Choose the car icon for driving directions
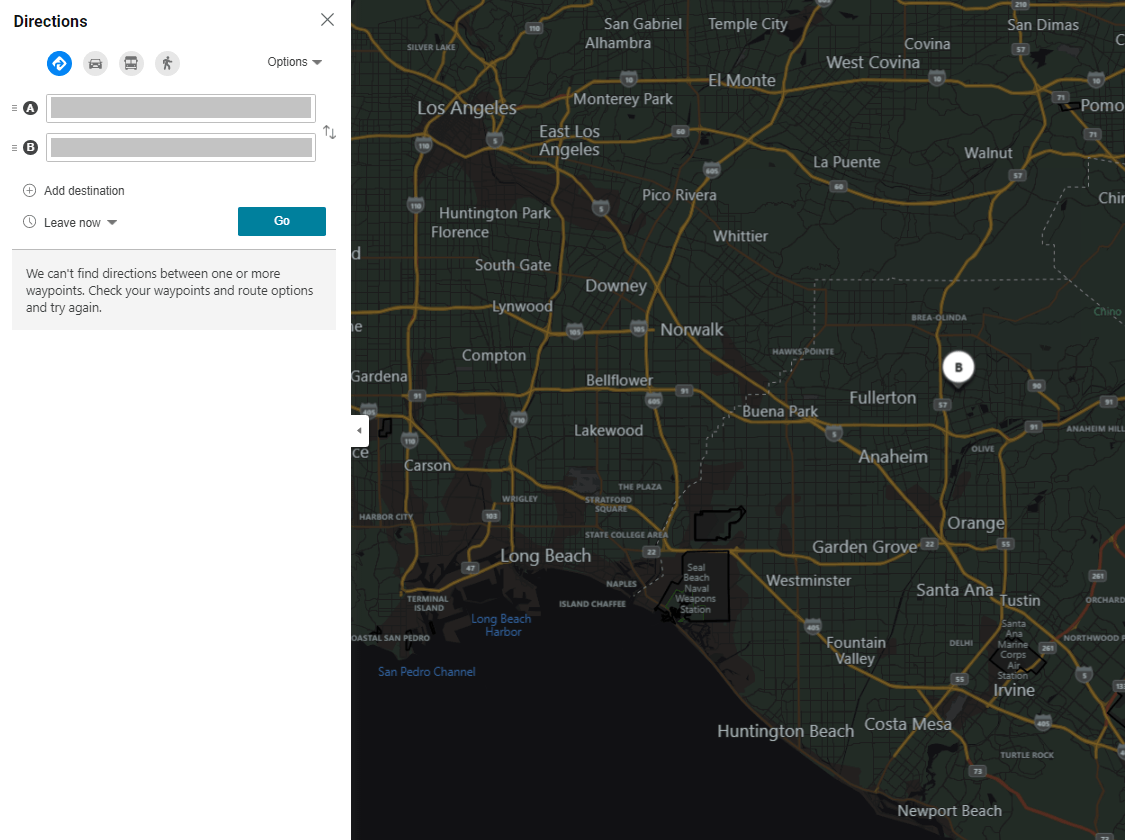Screen dimensions: 1125x840 pyautogui.click(x=95, y=63)
